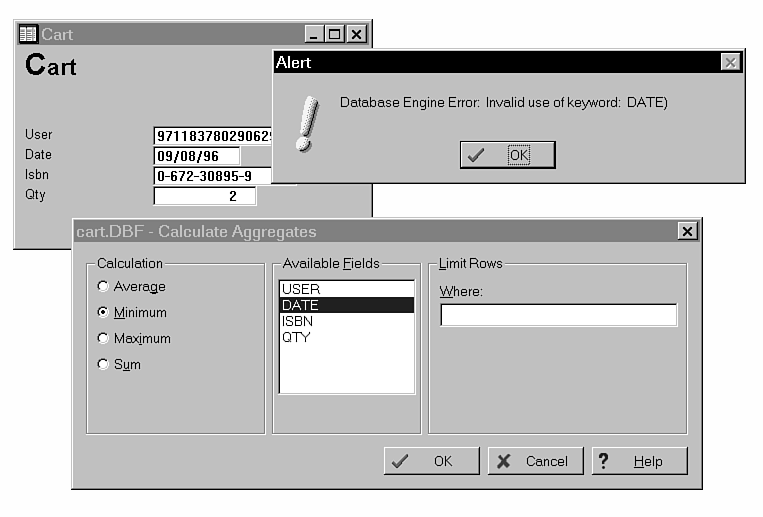The width and height of the screenshot is (763, 517).
Task: Select ISBN from Available Fields
Action: 298,321
